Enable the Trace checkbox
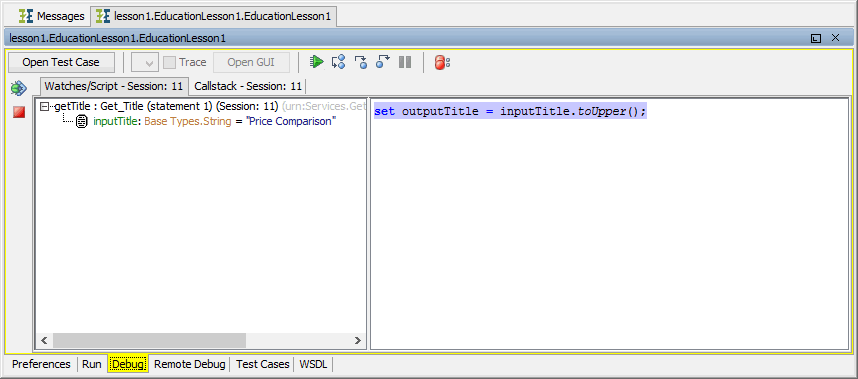Screen dimensions: 858x379 click(x=170, y=62)
